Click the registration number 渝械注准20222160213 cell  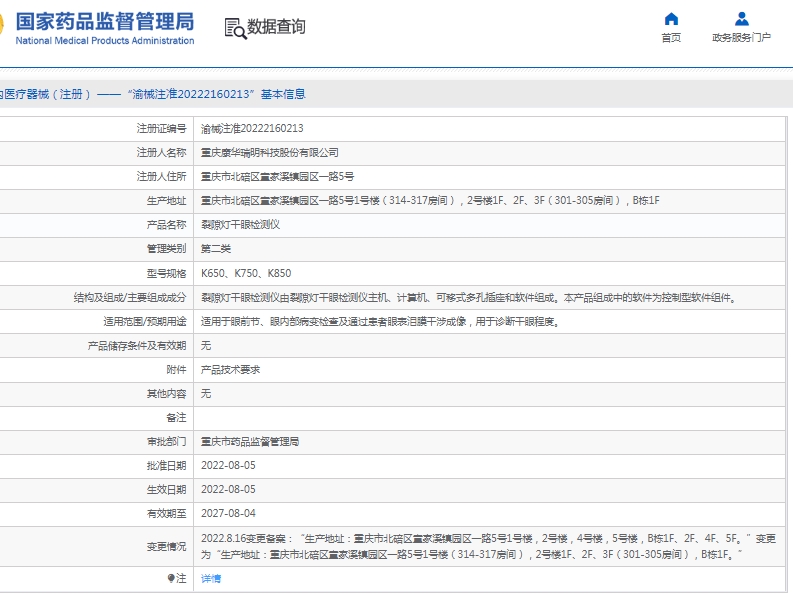tap(252, 129)
